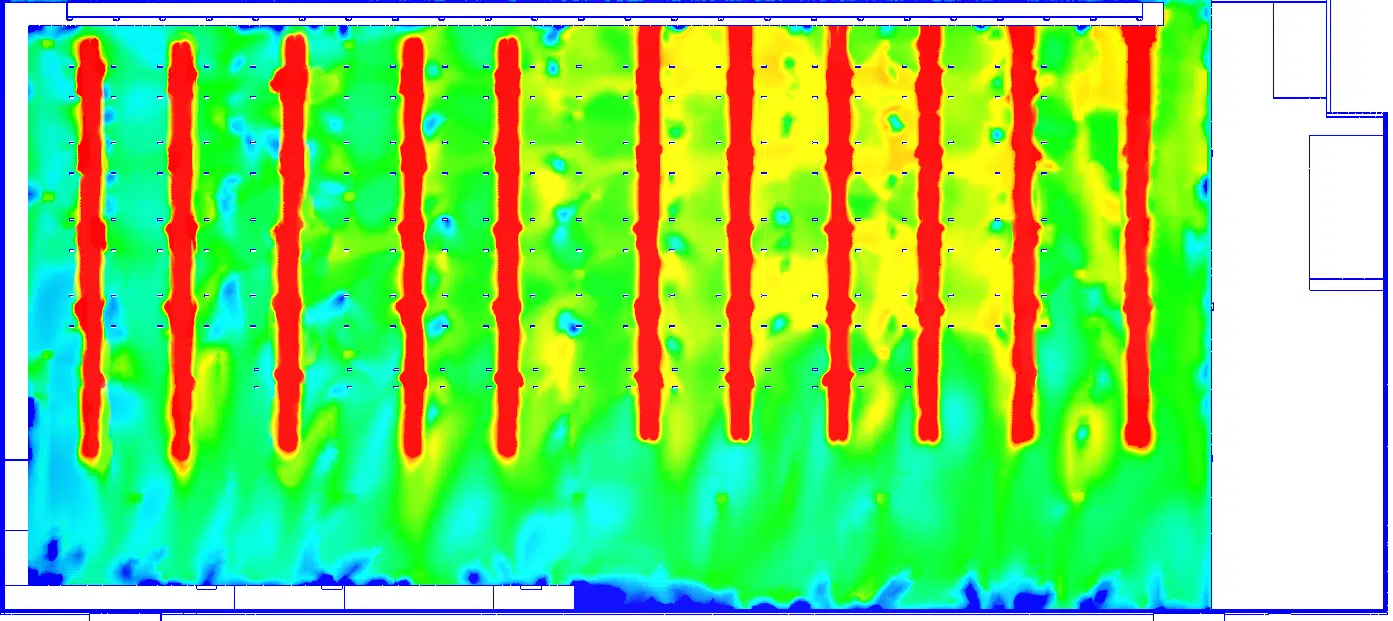Select the sixth red strip from the left
This screenshot has height=621, width=1393.
tap(649, 233)
